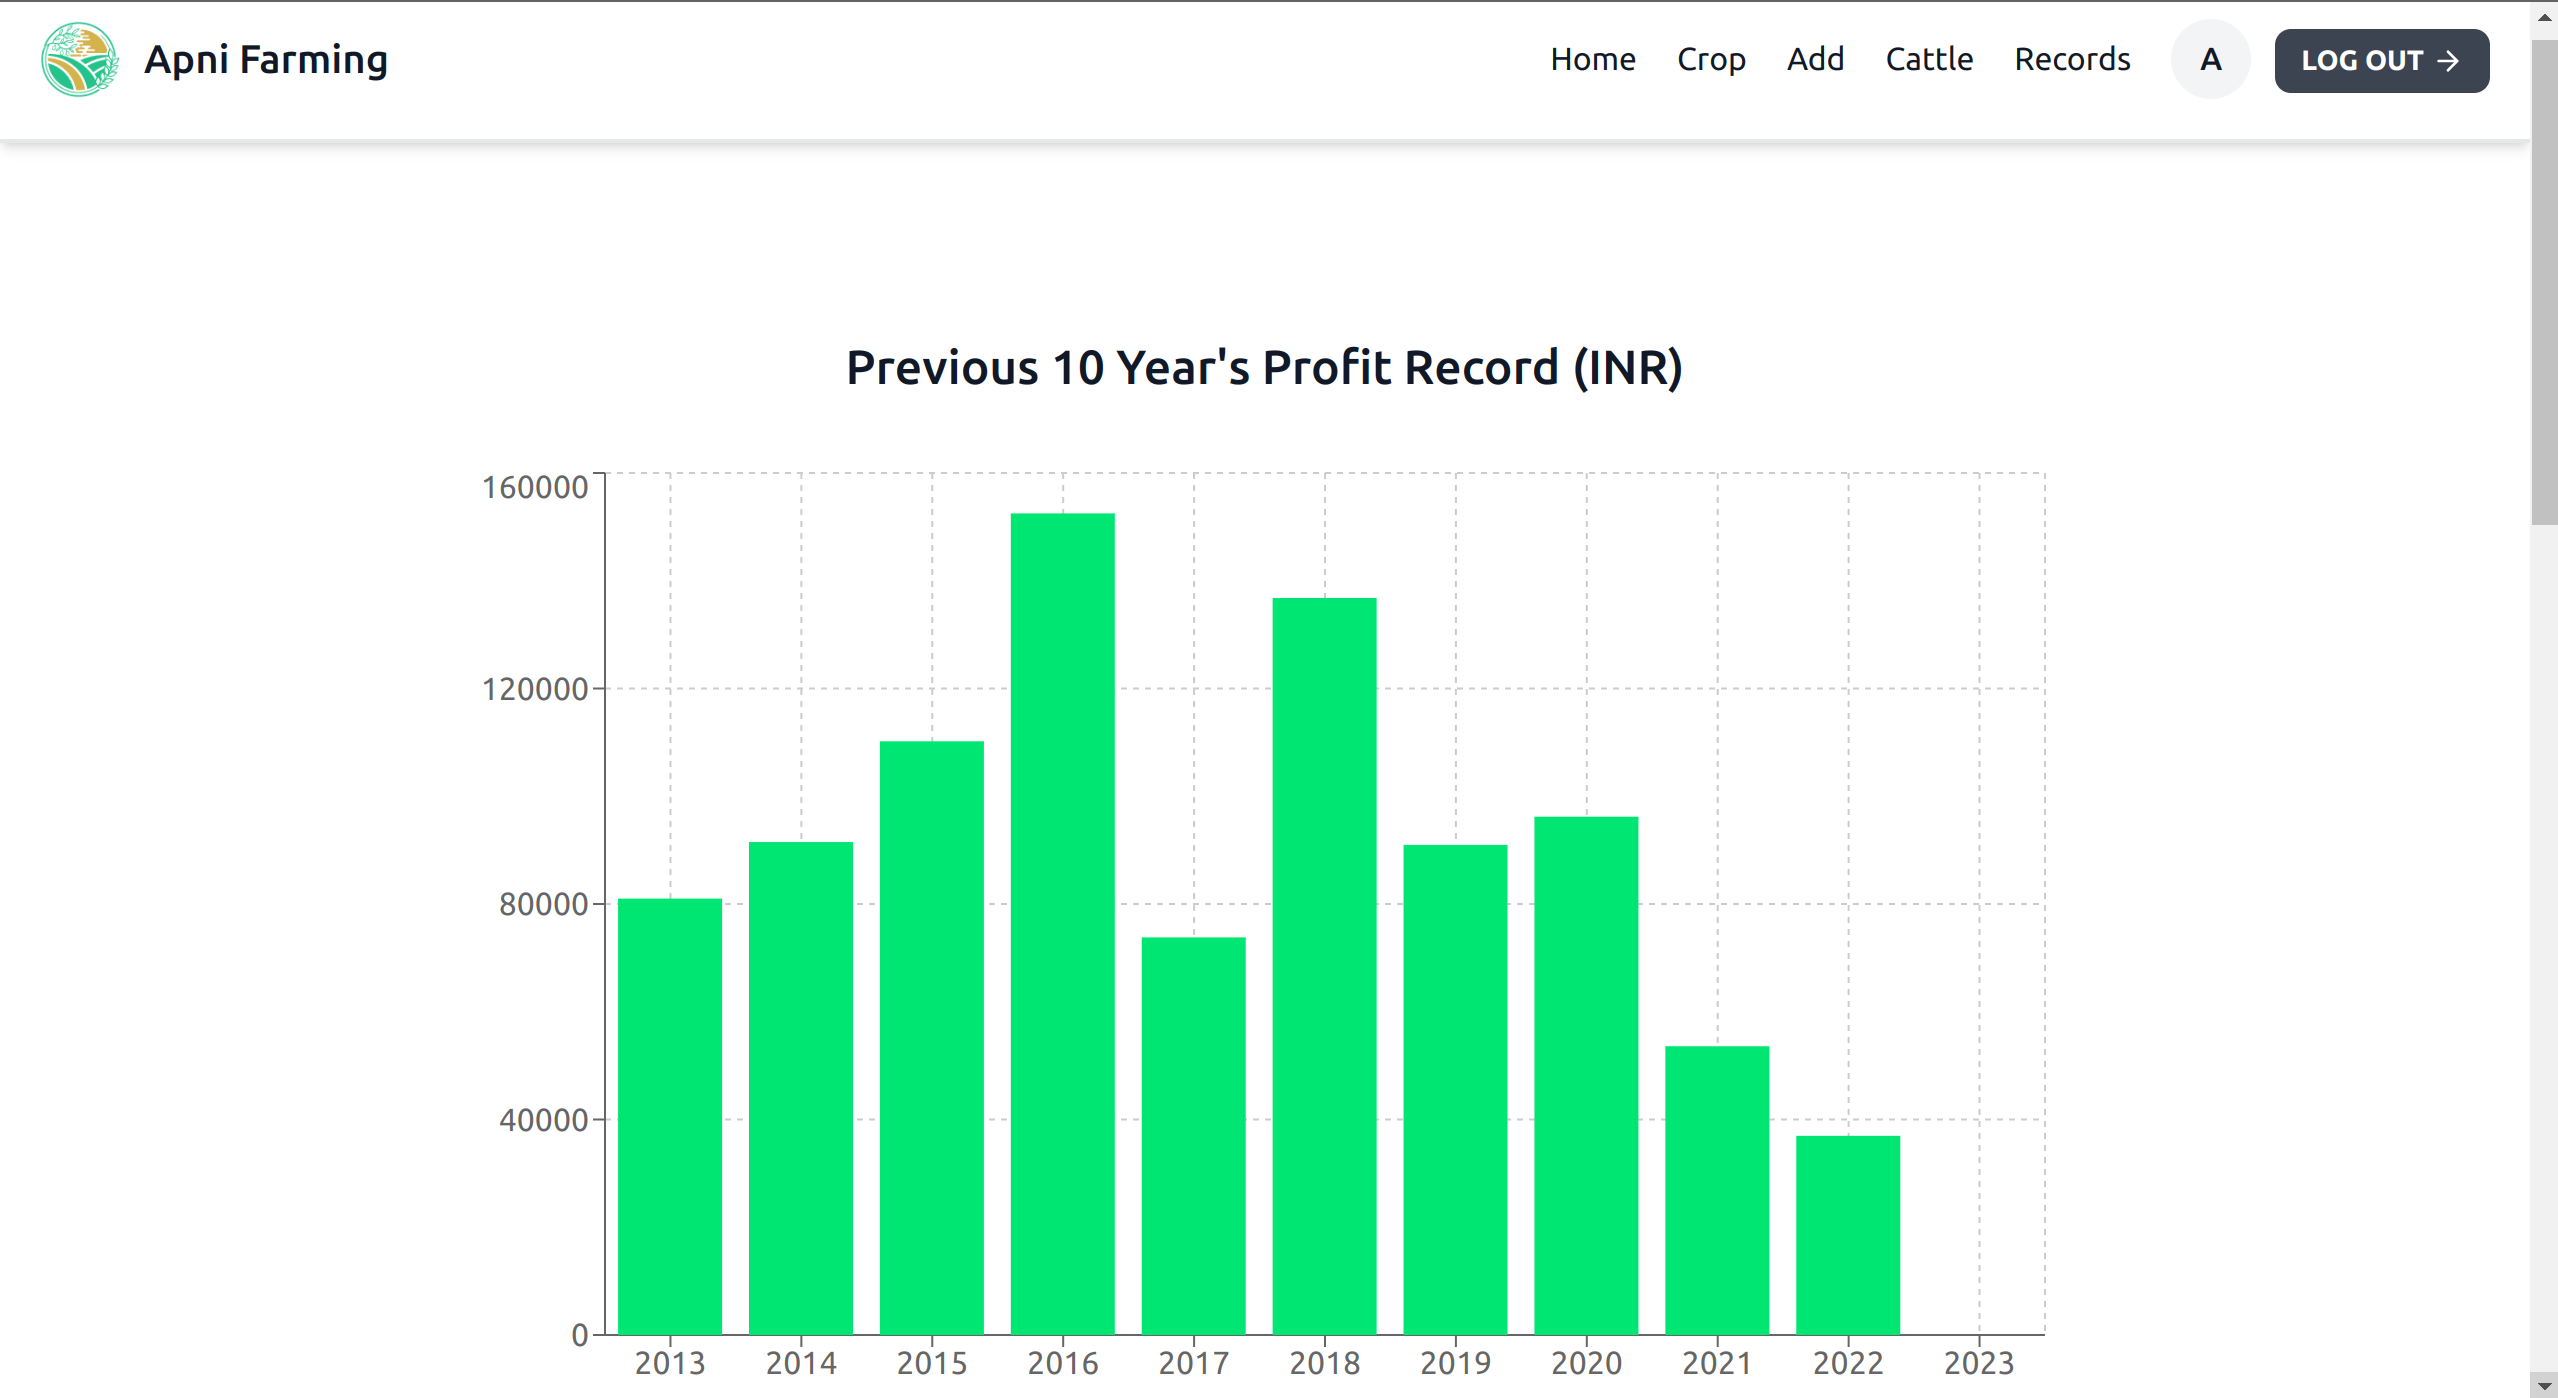Image resolution: width=2558 pixels, height=1398 pixels.
Task: Click the user avatar letter A
Action: point(2210,60)
